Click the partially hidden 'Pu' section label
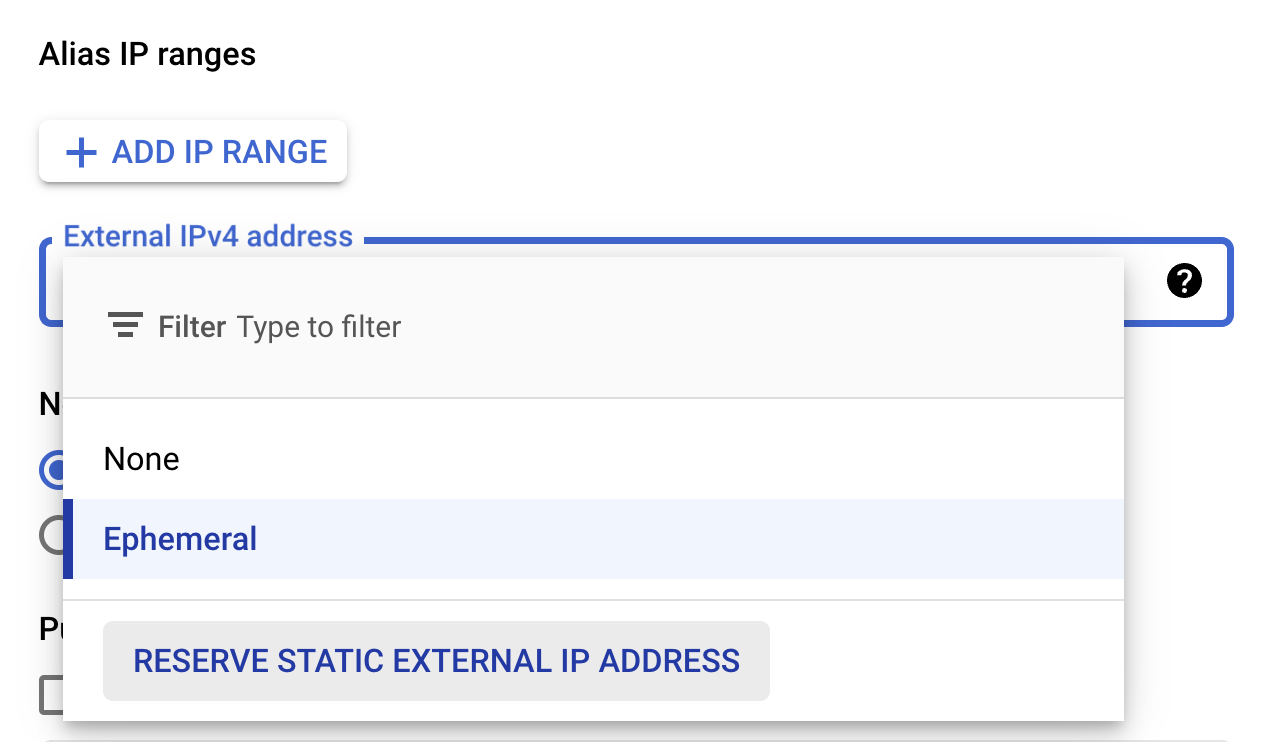The width and height of the screenshot is (1274, 742). [50, 629]
